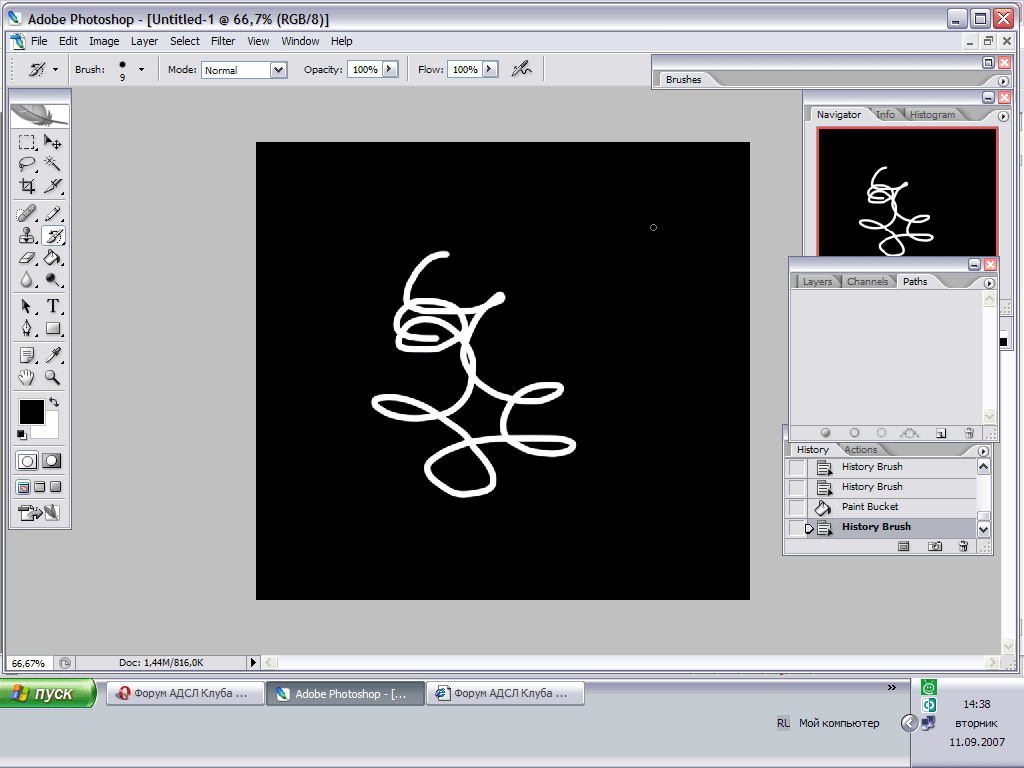The image size is (1024, 768).
Task: Switch to the Actions tab
Action: click(x=860, y=450)
